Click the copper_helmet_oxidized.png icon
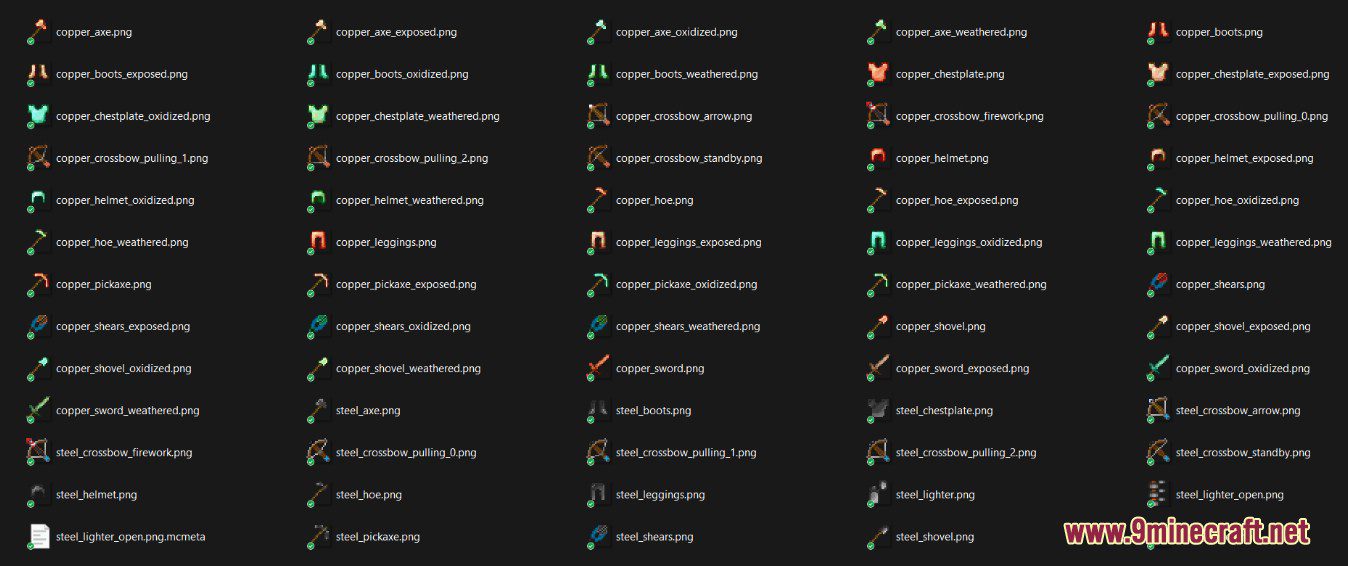 (38, 200)
